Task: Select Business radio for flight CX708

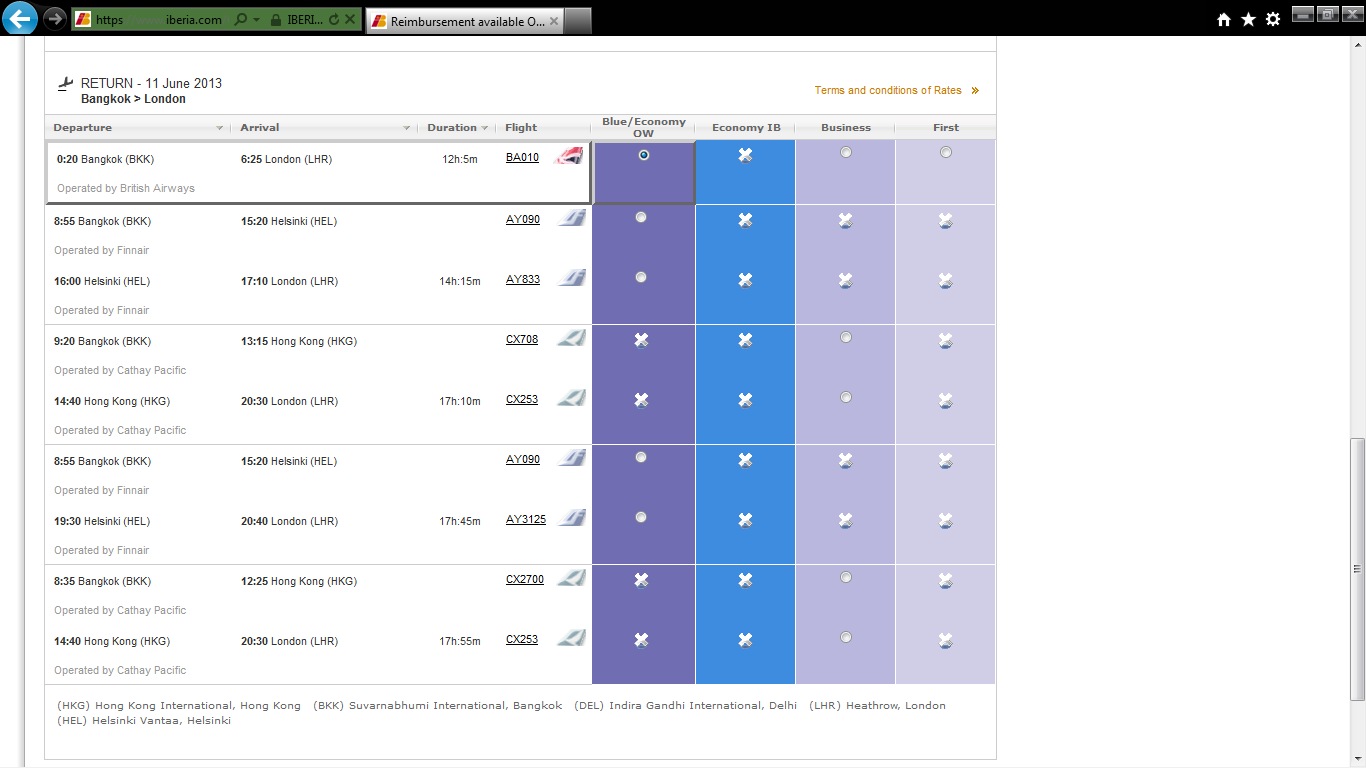Action: click(x=846, y=337)
